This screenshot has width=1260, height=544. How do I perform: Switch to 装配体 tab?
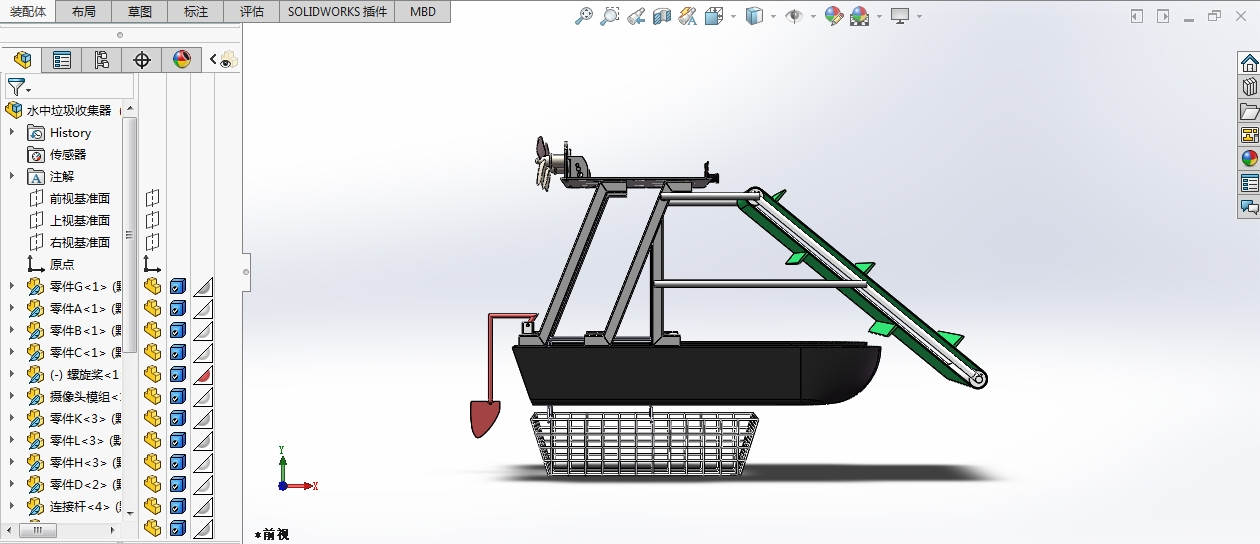[x=28, y=12]
